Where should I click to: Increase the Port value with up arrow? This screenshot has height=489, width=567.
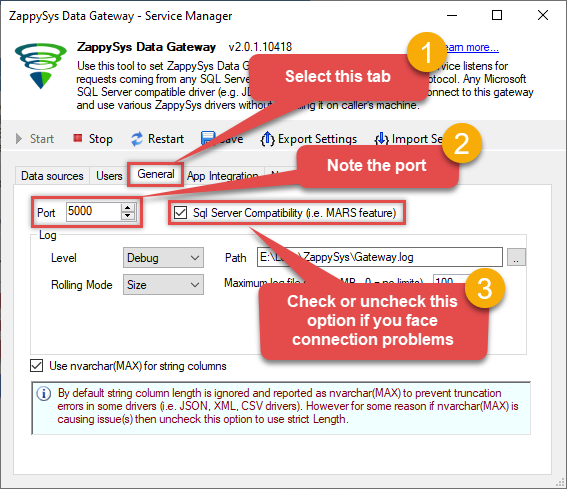[128, 208]
